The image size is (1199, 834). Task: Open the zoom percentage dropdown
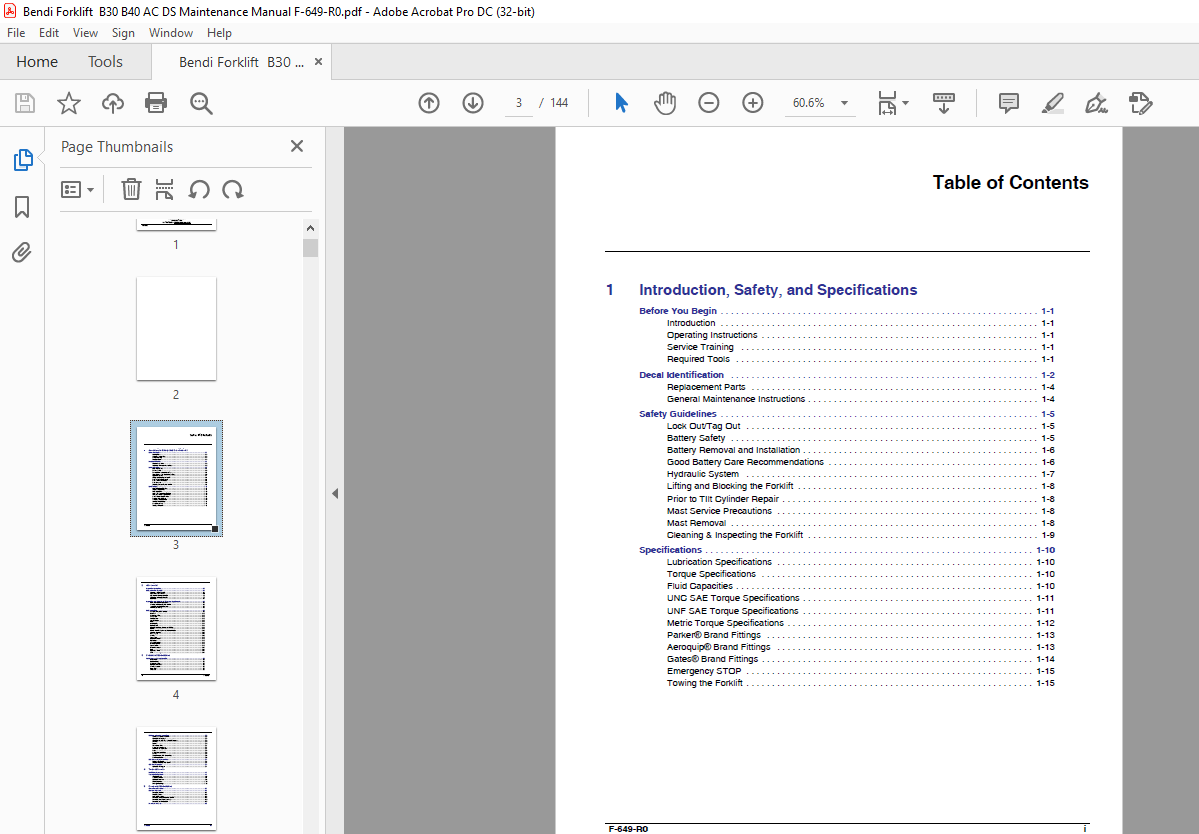844,103
